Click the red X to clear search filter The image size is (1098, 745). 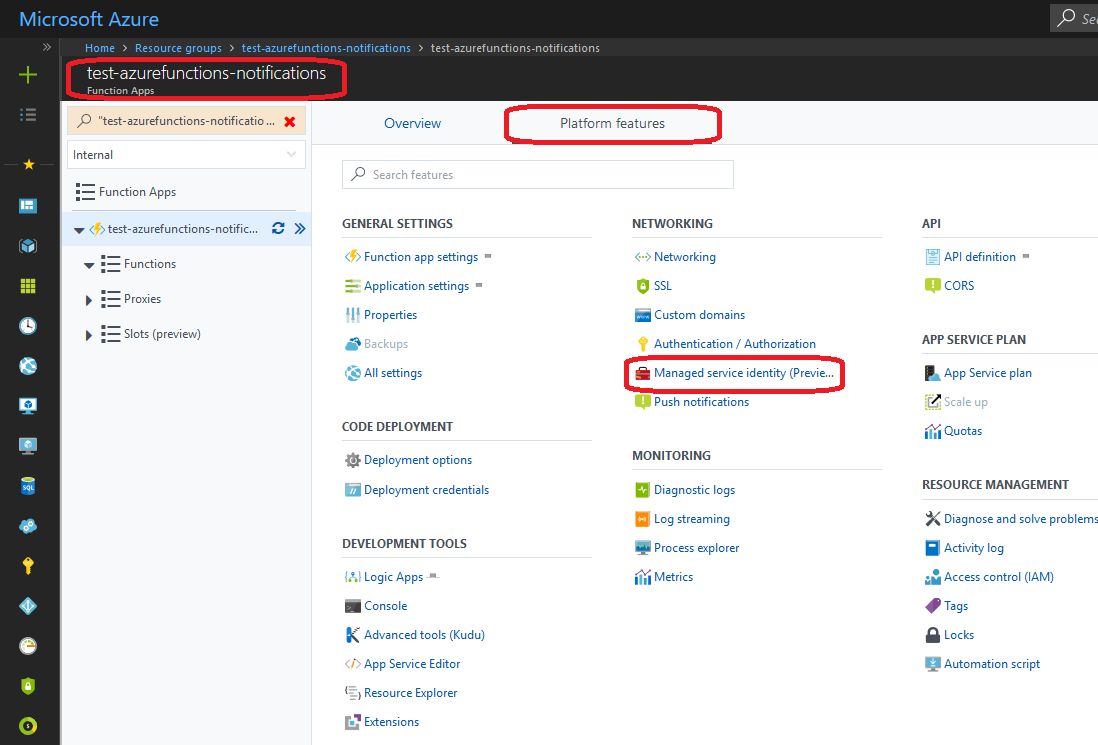coord(290,122)
